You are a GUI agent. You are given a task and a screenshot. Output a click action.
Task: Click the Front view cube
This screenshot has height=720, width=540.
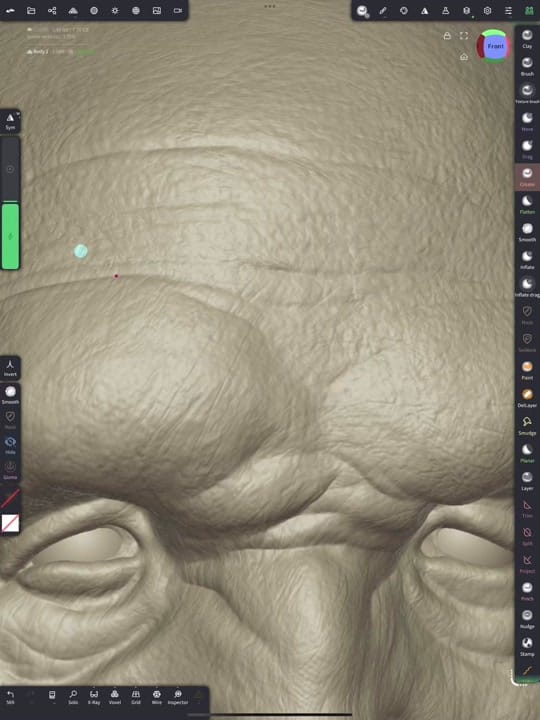point(494,46)
